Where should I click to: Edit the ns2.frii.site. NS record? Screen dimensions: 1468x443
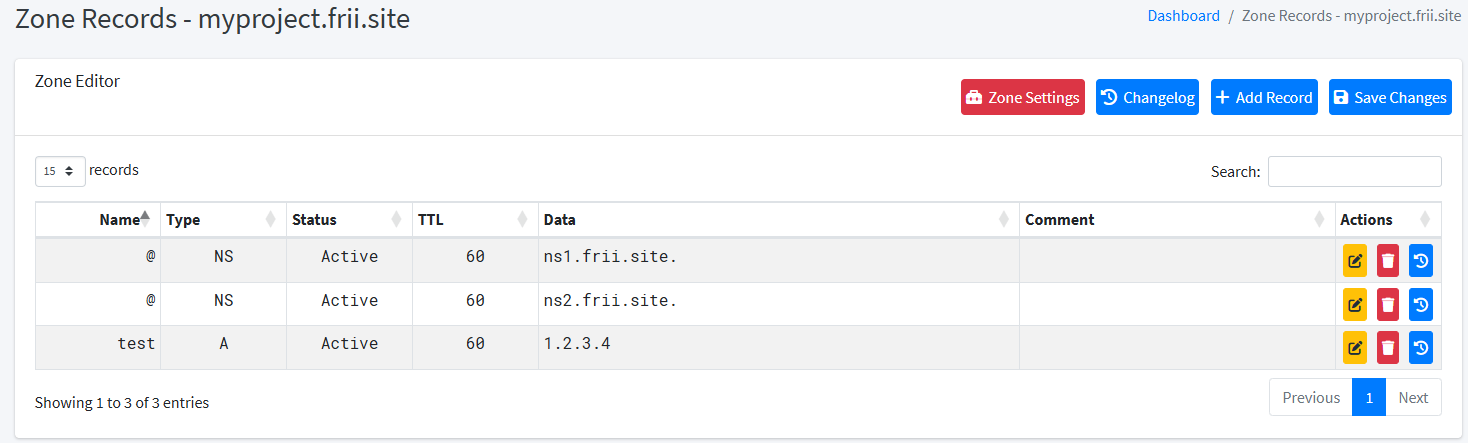[1355, 304]
